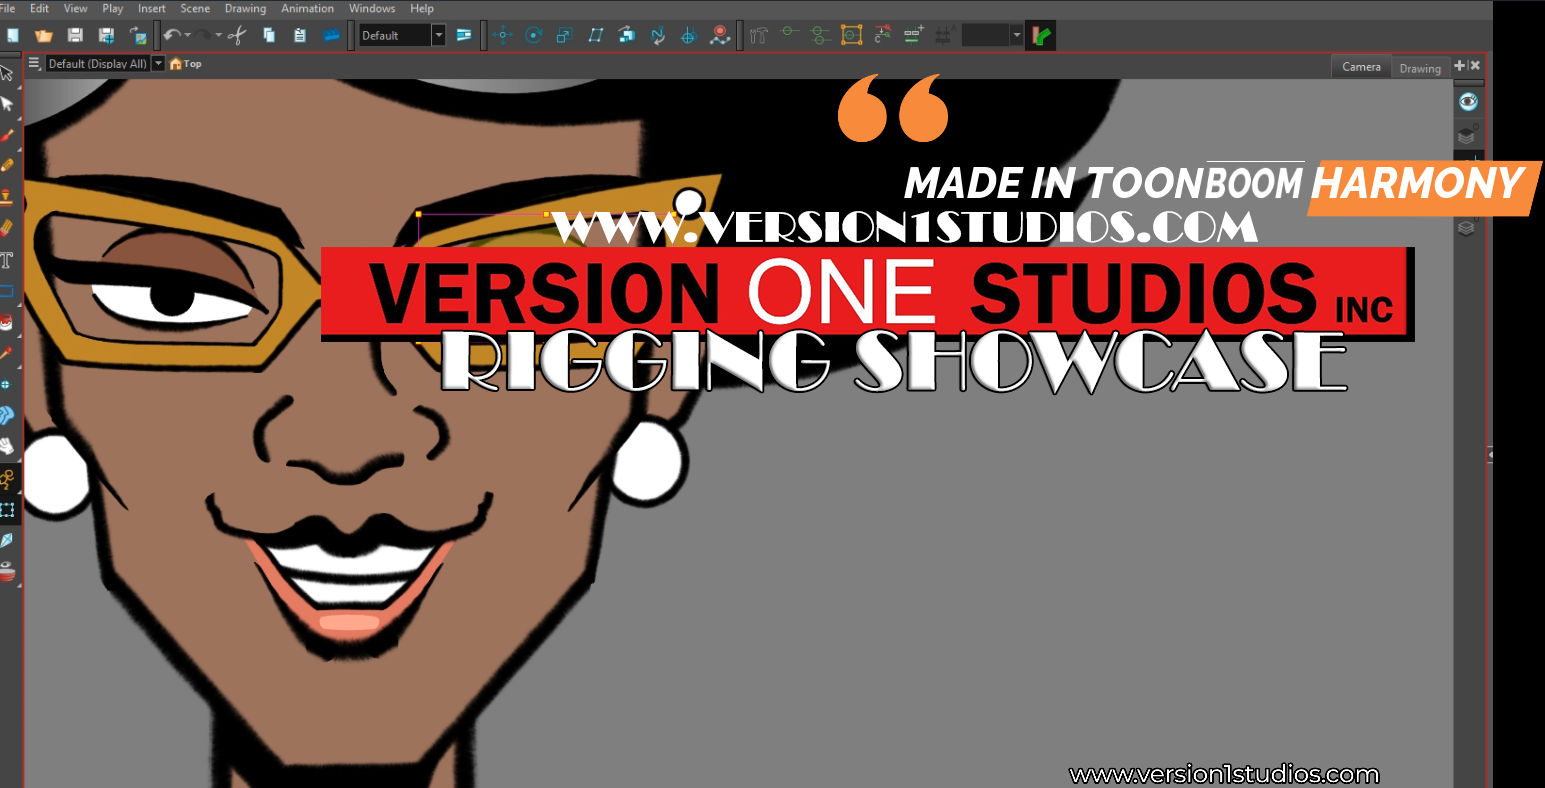Toggle the eye icon on the right sidebar
Viewport: 1545px width, 788px height.
tap(1468, 101)
